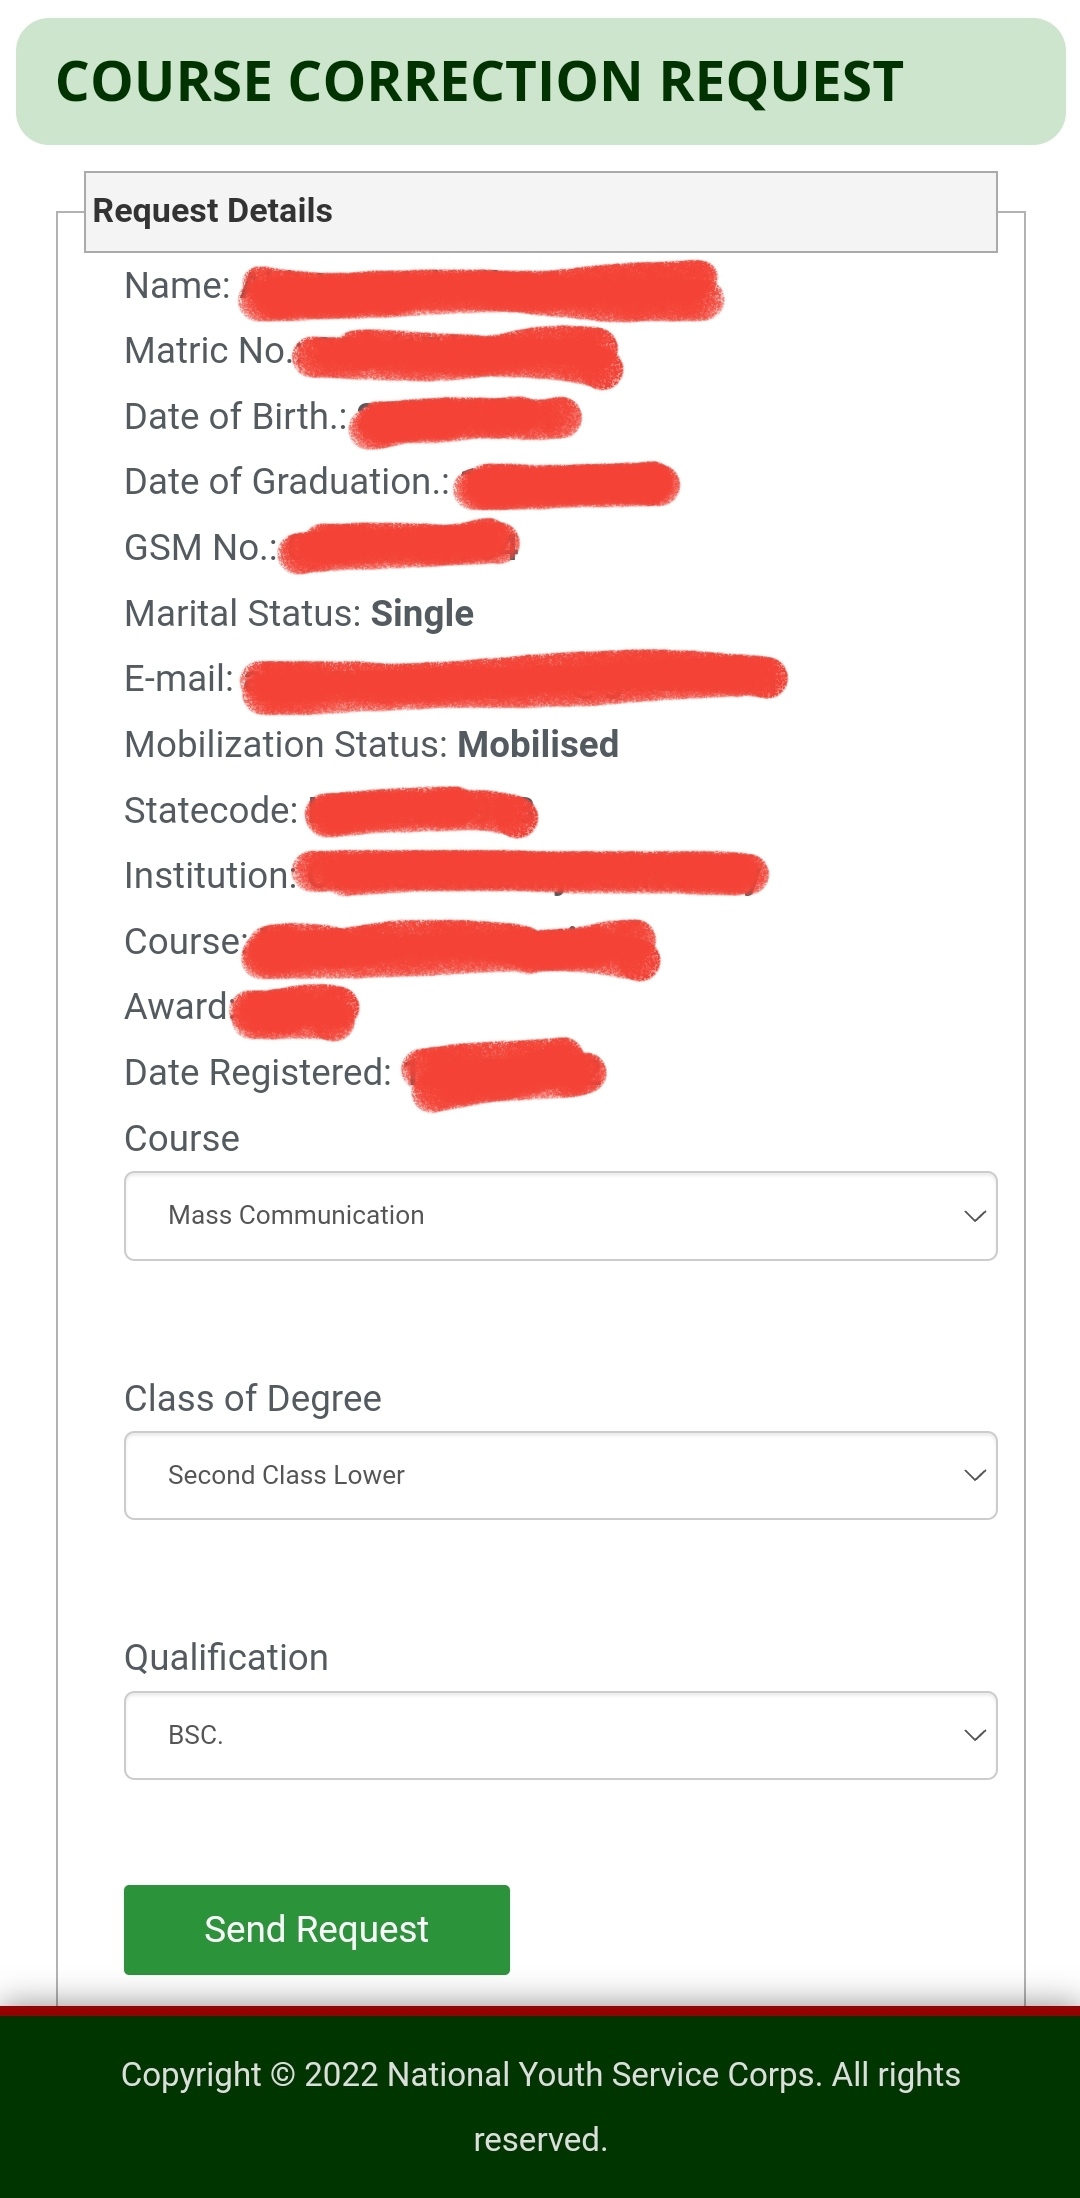1080x2198 pixels.
Task: Select the Request Details header tab
Action: pyautogui.click(x=213, y=210)
